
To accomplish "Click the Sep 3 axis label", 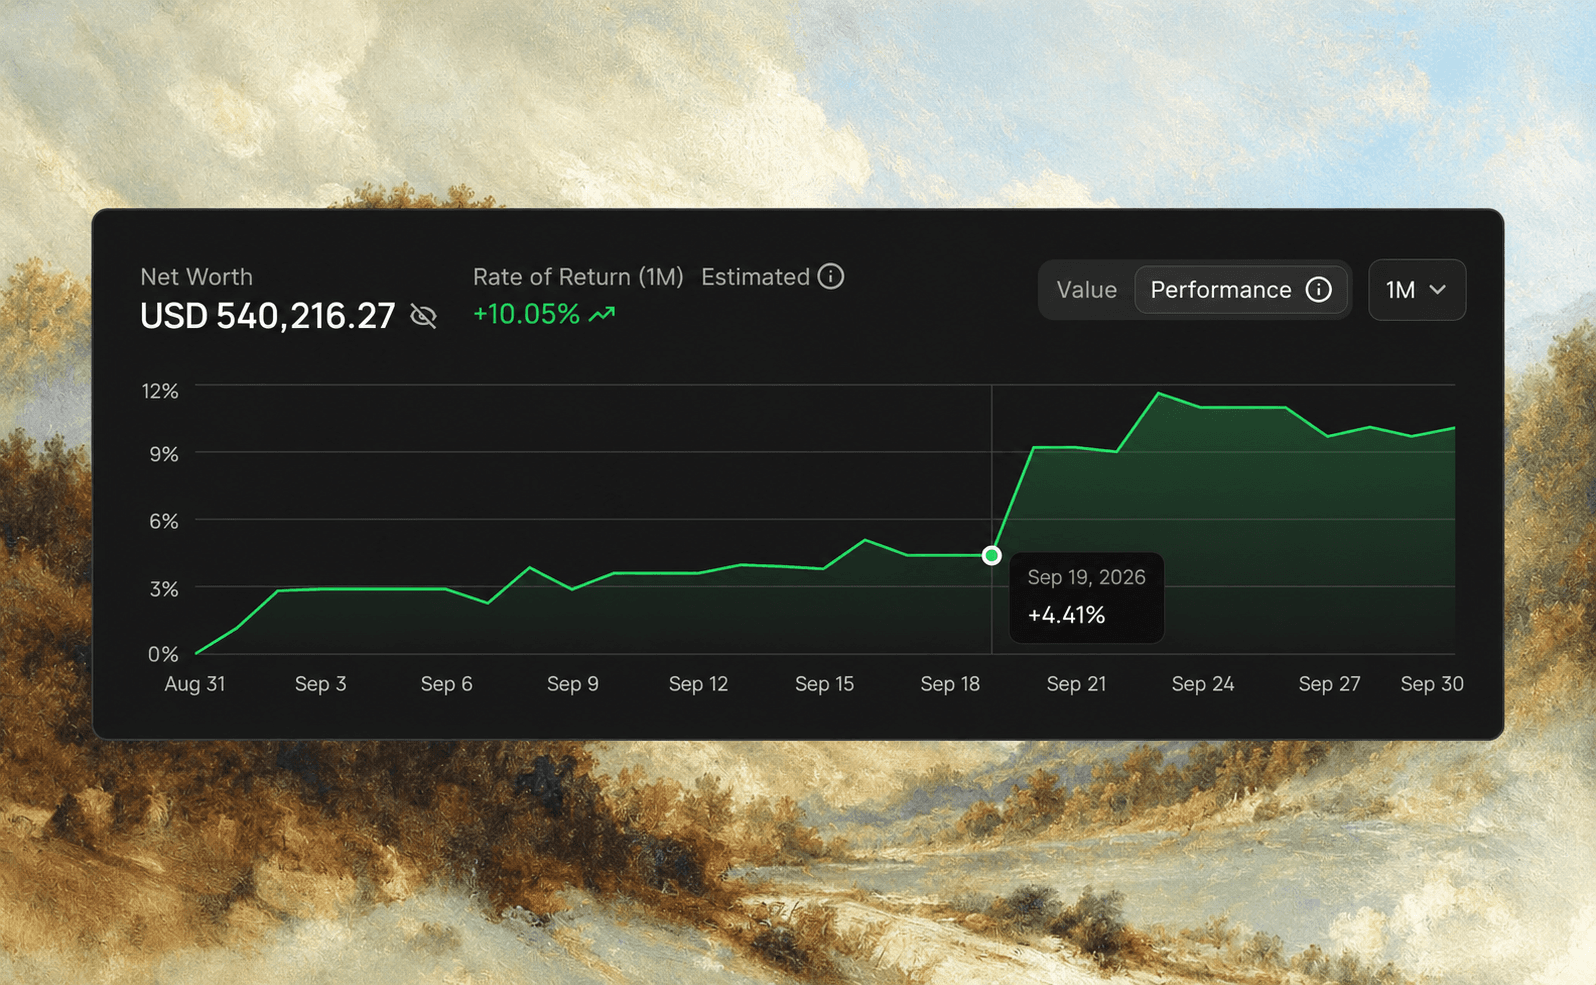I will pyautogui.click(x=321, y=684).
